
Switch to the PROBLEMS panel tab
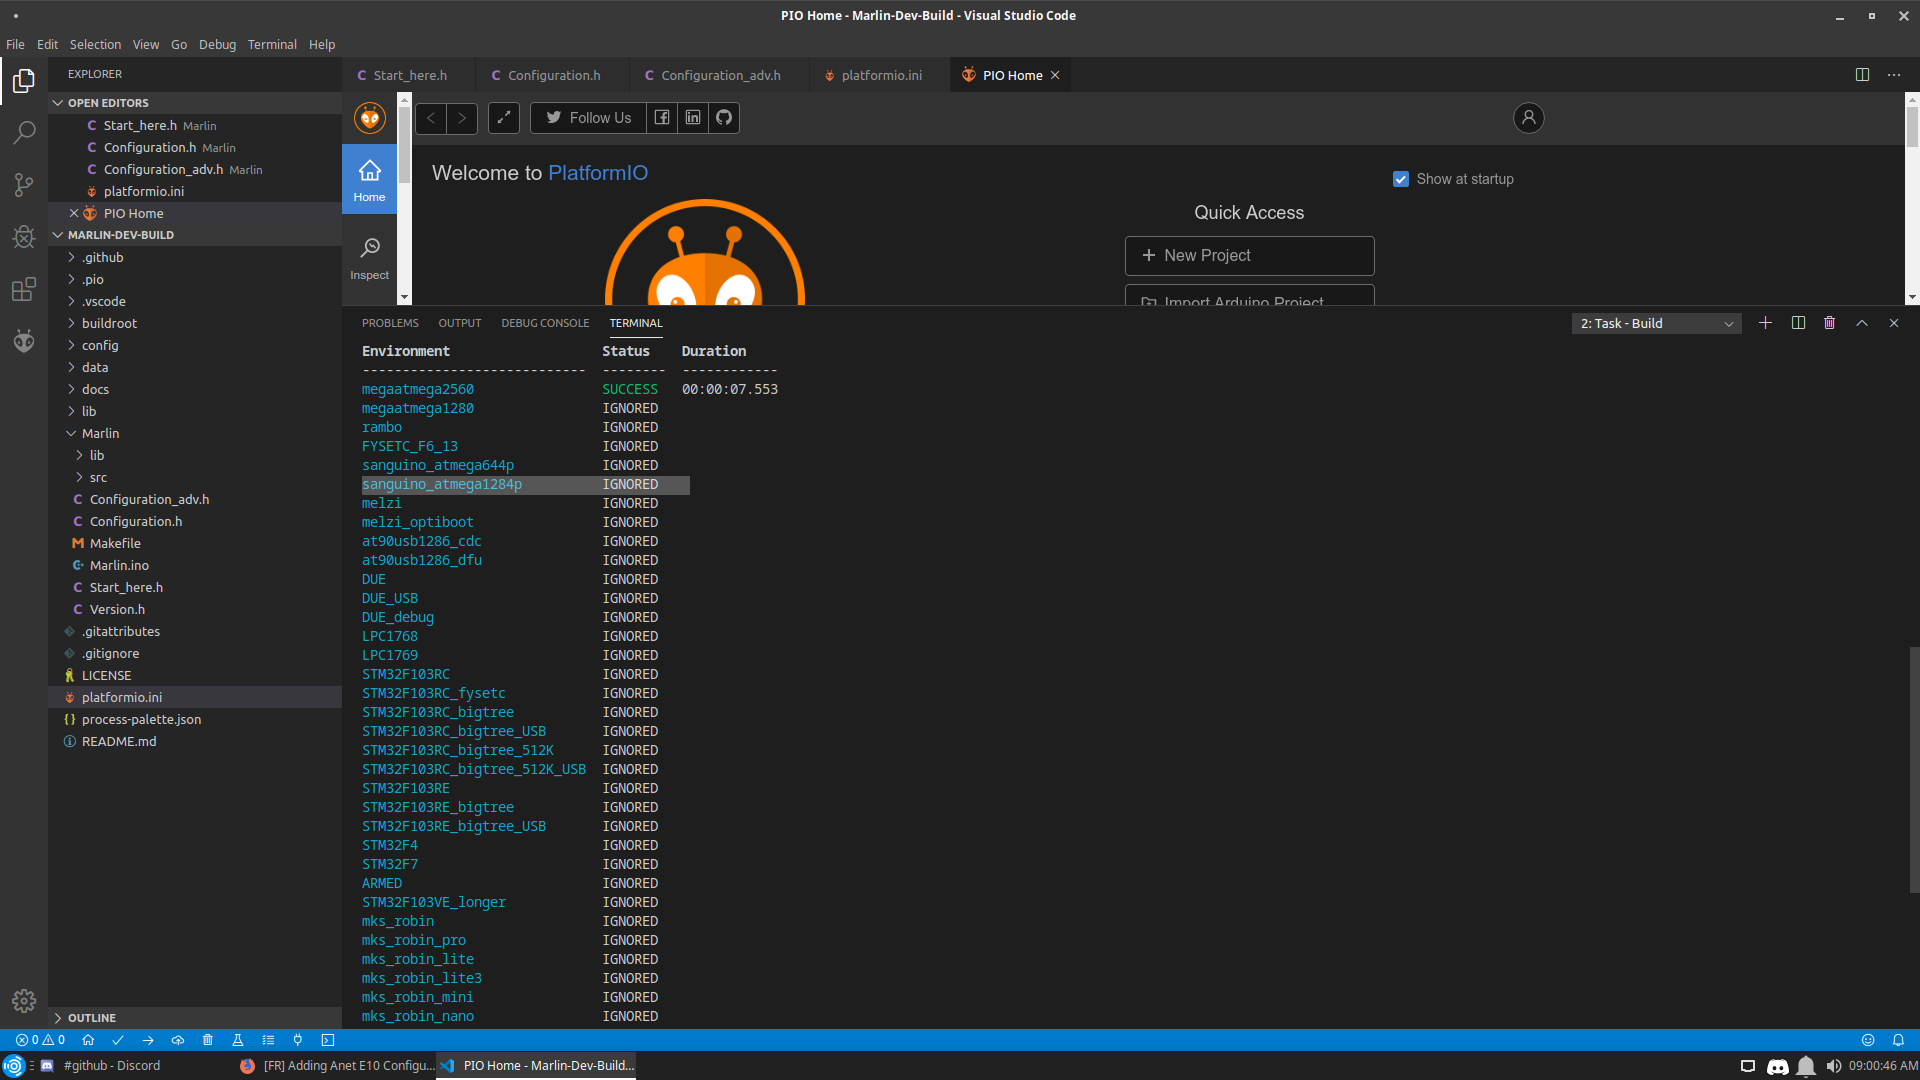[390, 323]
